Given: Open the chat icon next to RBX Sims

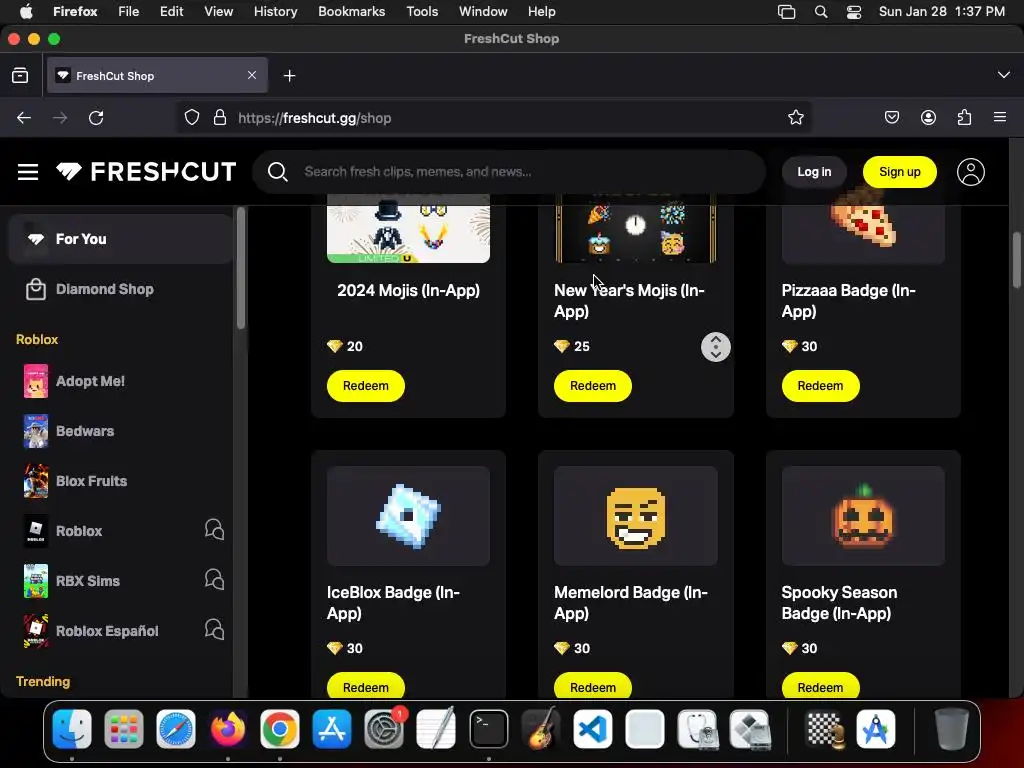Looking at the screenshot, I should (x=214, y=579).
